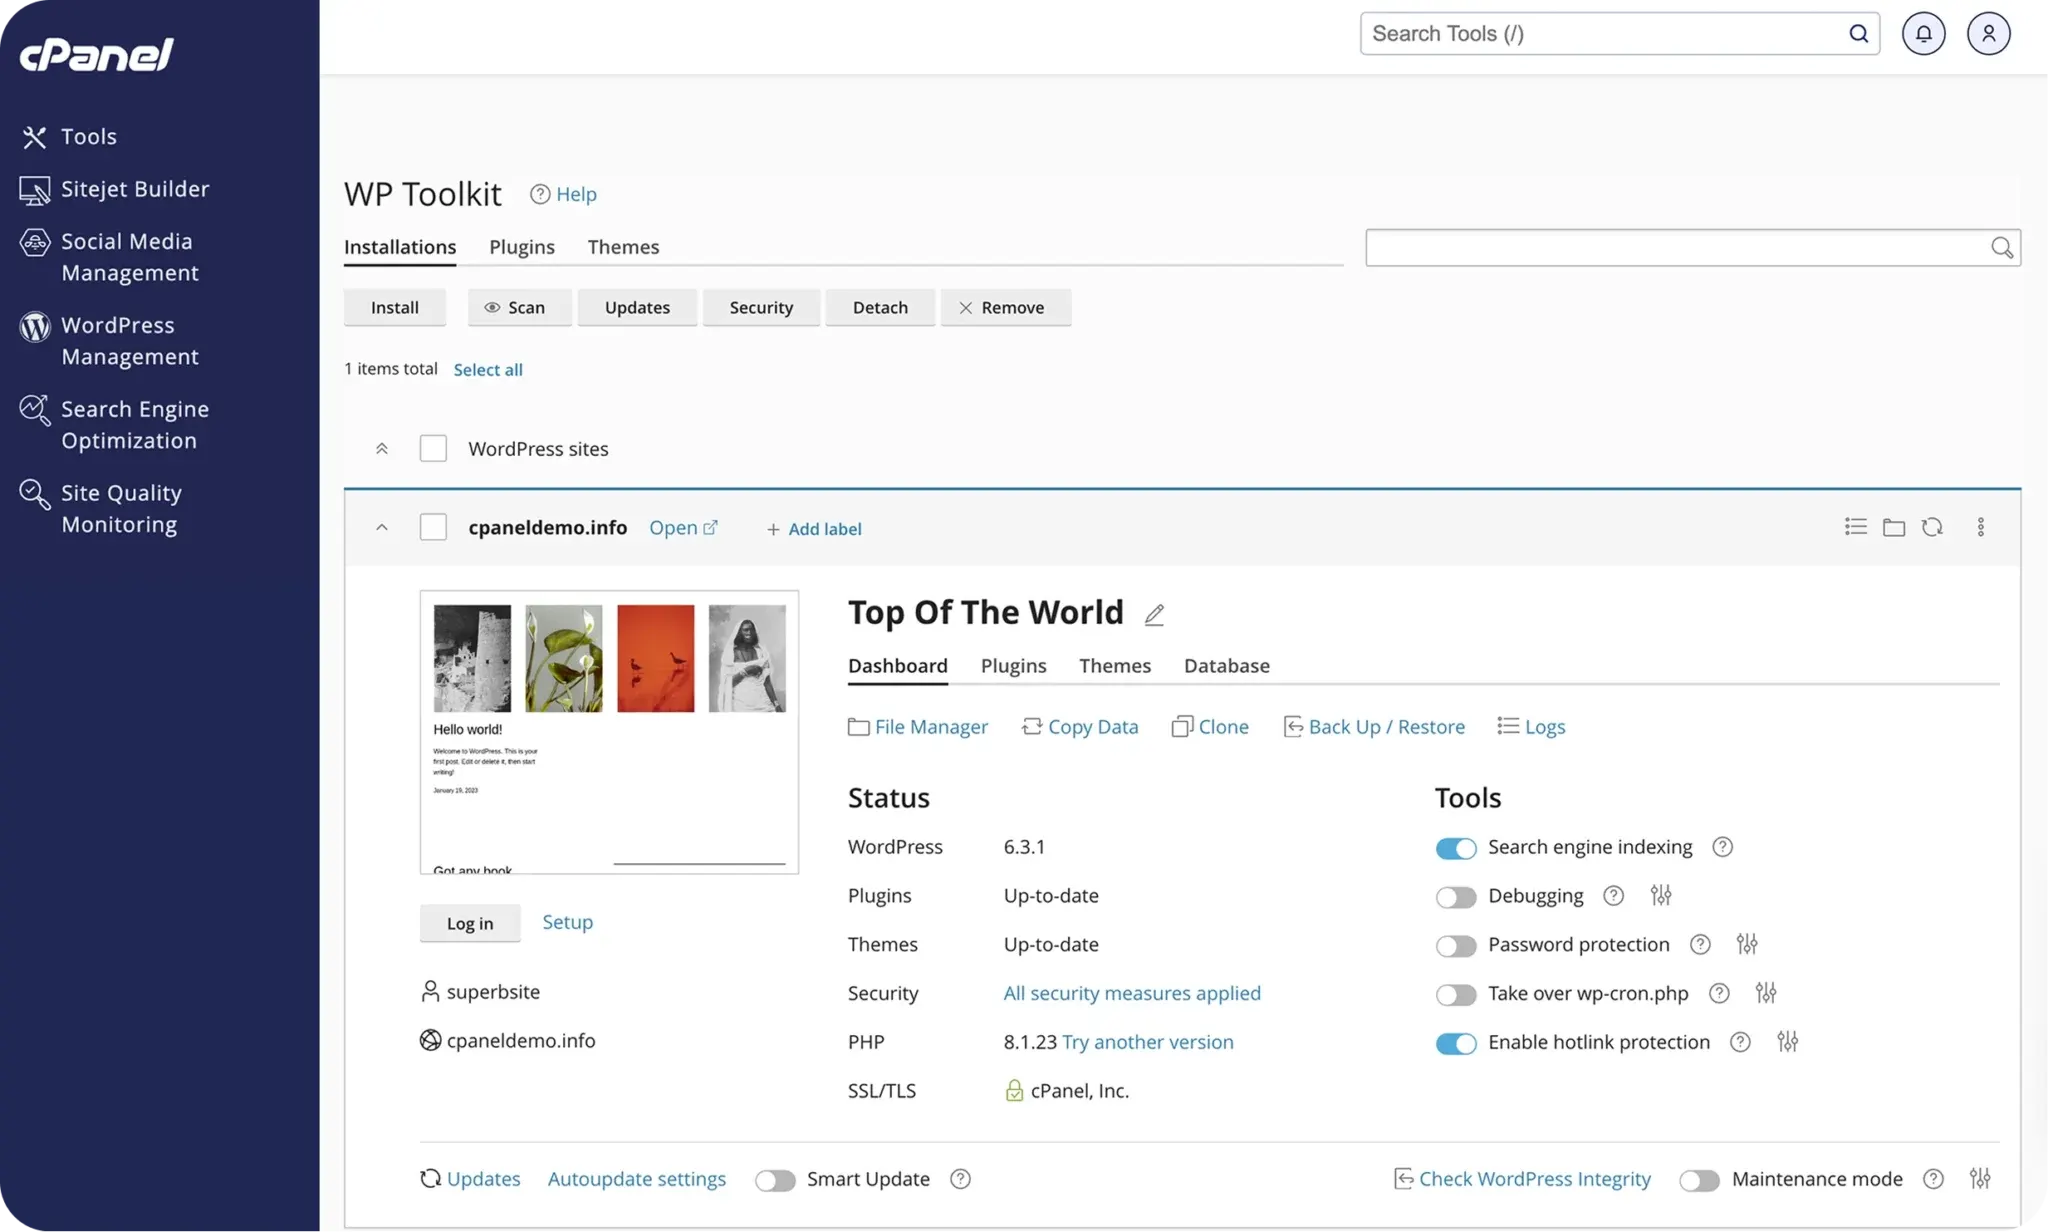Screen dimensions: 2048x1232
Task: Click the site preview thumbnail
Action: click(608, 731)
